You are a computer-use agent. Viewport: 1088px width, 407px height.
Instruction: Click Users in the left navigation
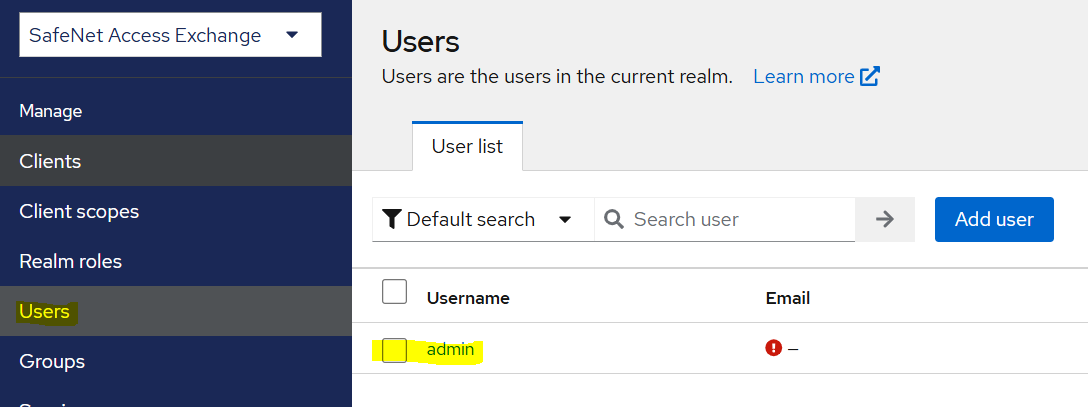[45, 311]
